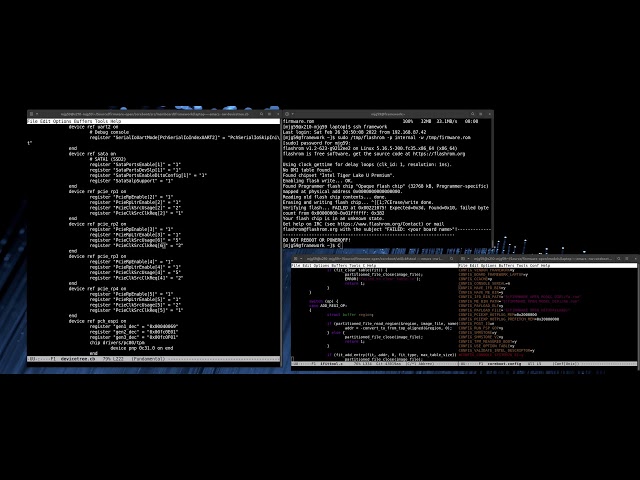640x480 pixels.
Task: Click '# Debug console' comment line
Action: [109, 132]
